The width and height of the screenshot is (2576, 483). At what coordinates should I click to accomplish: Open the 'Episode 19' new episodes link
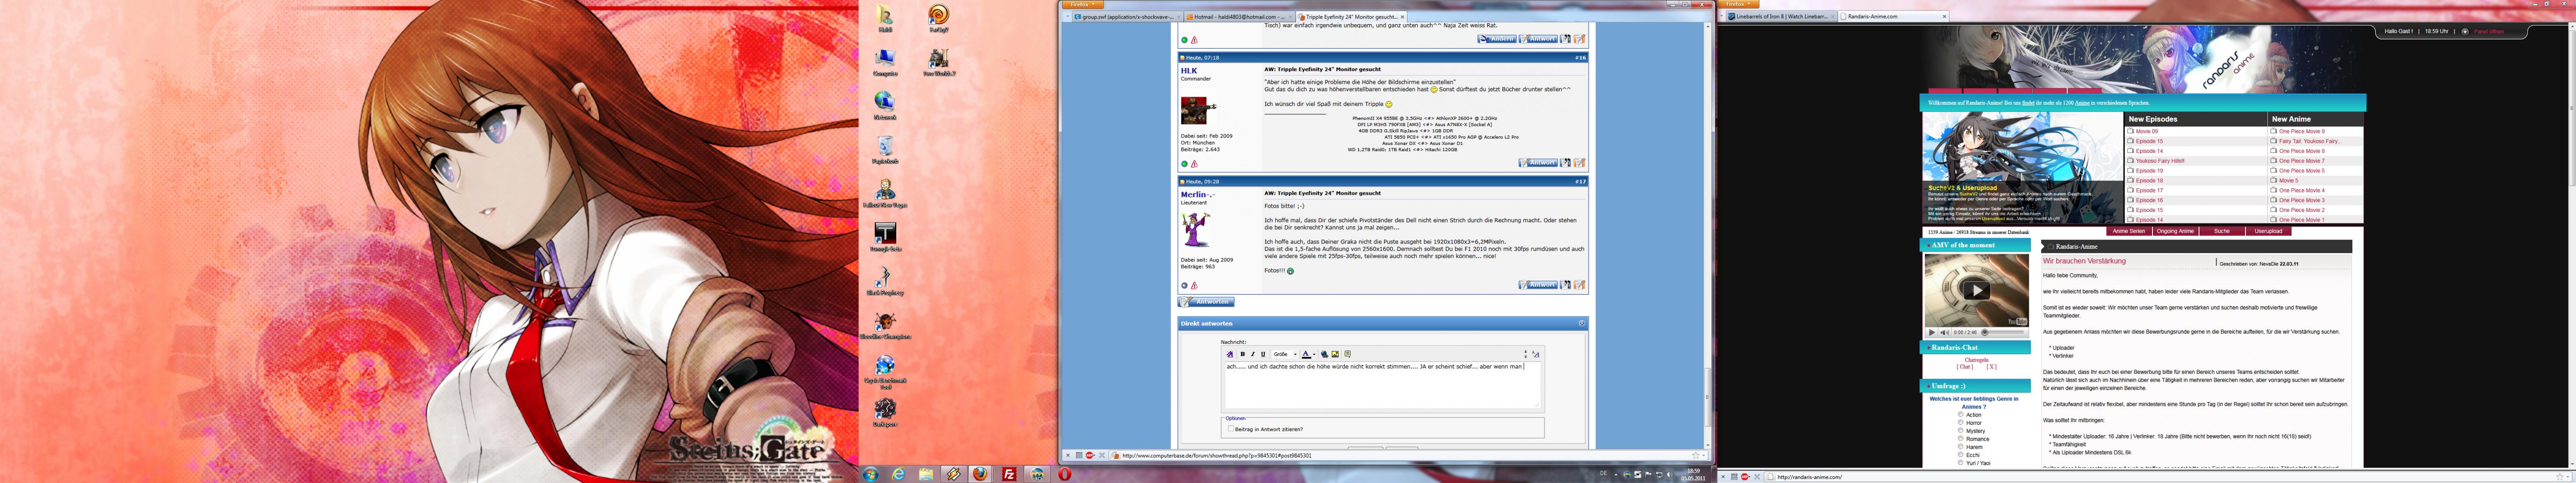tap(2149, 171)
